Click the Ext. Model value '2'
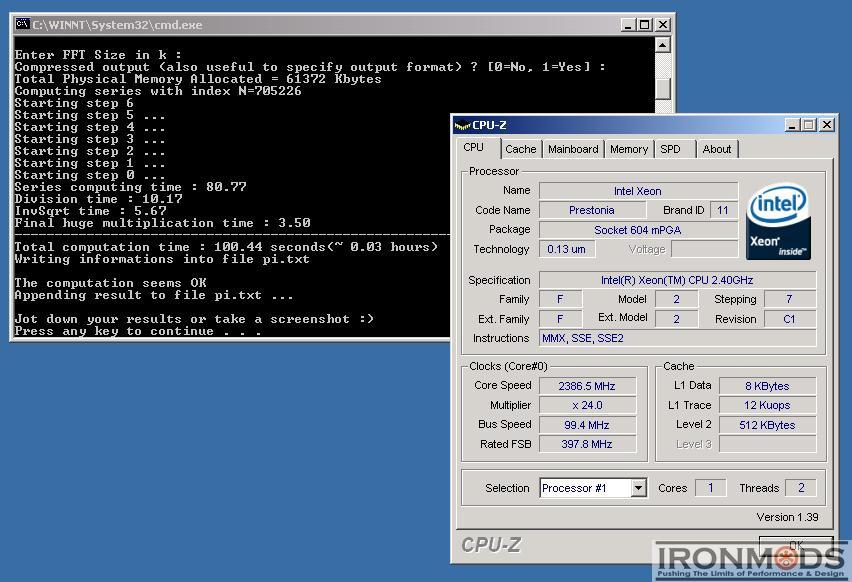Image resolution: width=852 pixels, height=582 pixels. point(676,319)
